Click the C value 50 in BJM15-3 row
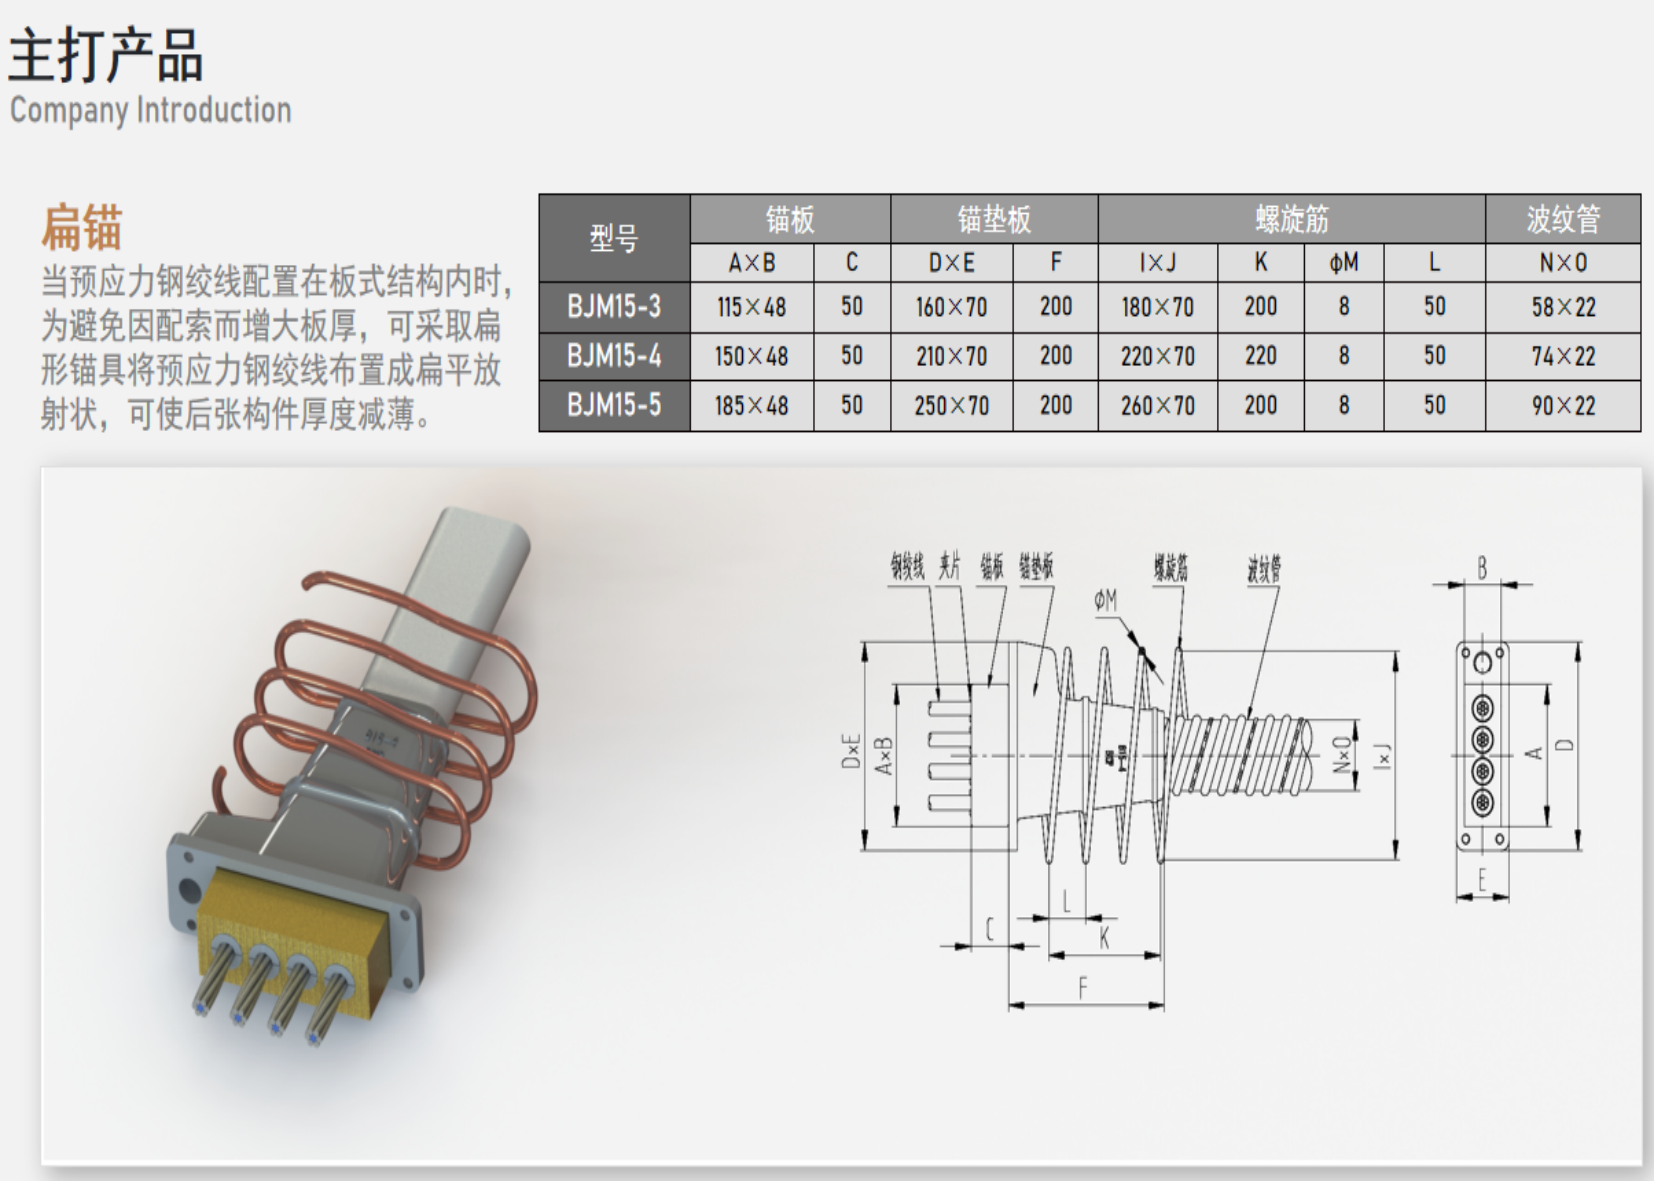Image resolution: width=1654 pixels, height=1182 pixels. 852,307
